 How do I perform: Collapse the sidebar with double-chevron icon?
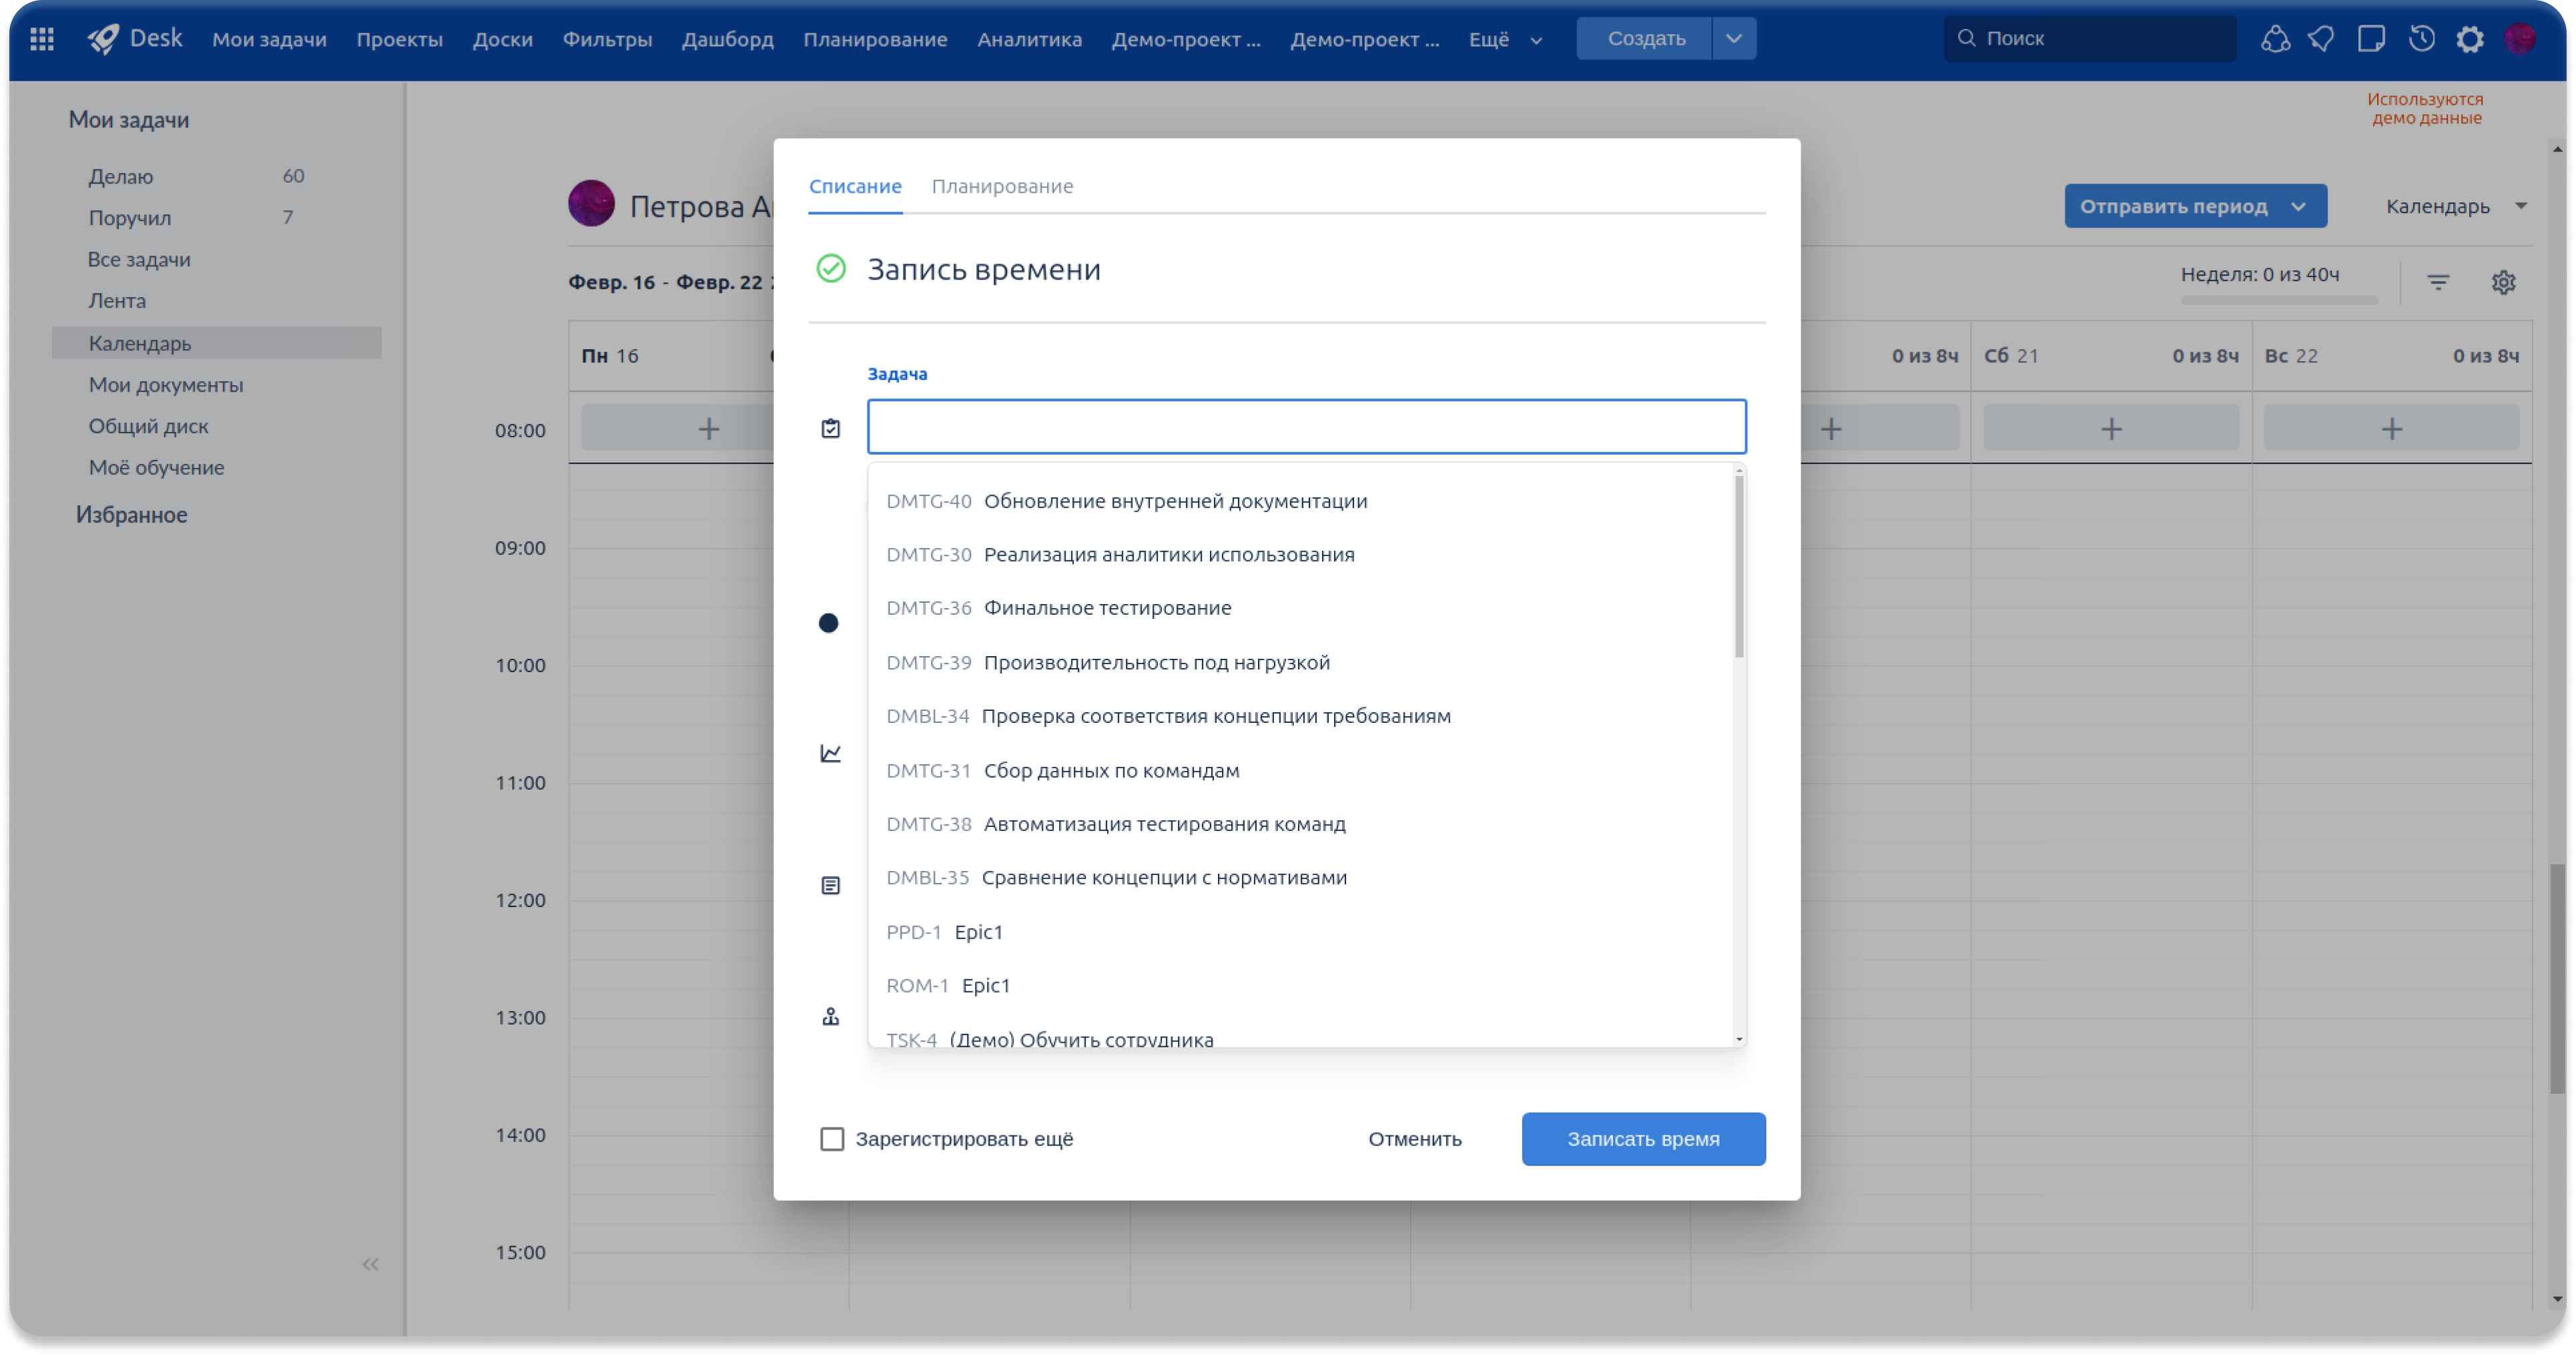coord(370,1264)
